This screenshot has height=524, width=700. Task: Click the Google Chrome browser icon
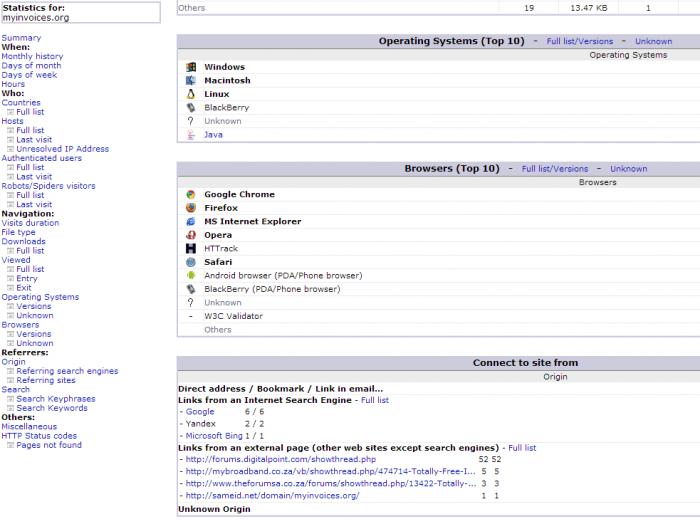pyautogui.click(x=191, y=195)
